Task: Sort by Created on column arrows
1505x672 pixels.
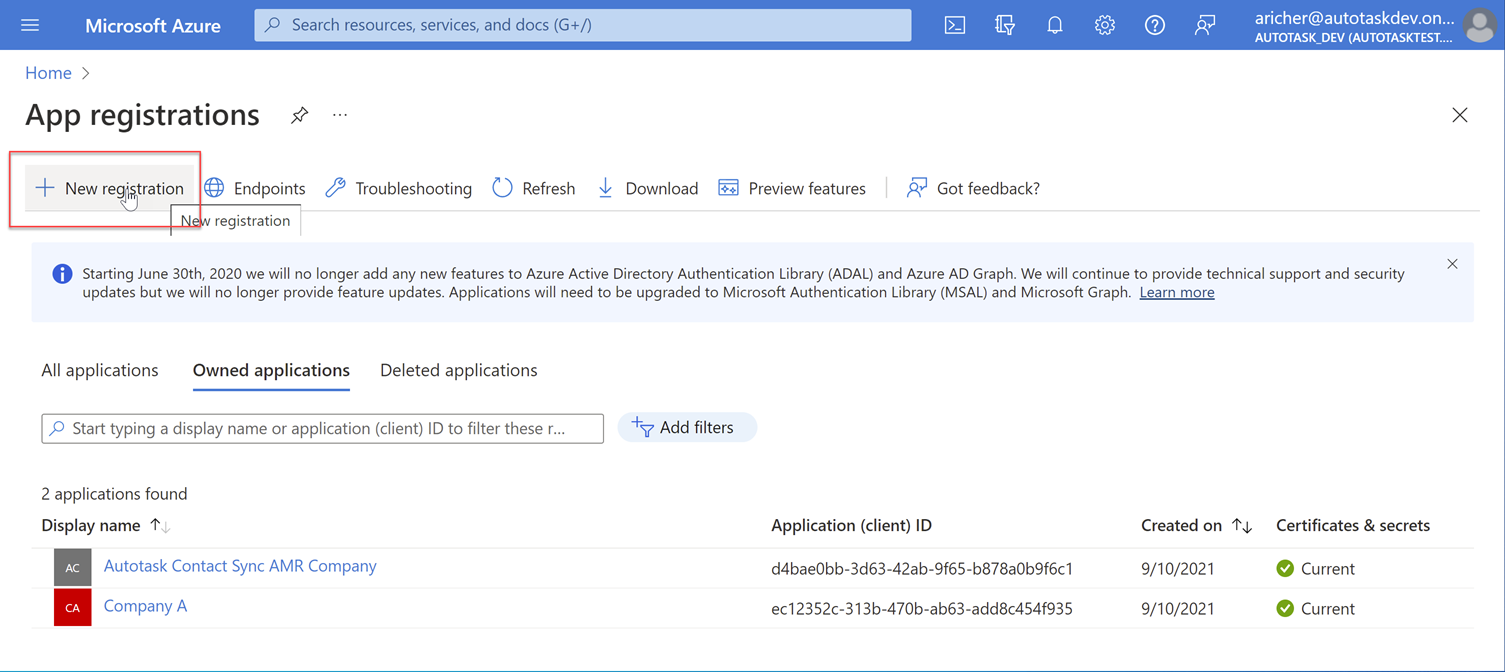Action: [x=1242, y=526]
